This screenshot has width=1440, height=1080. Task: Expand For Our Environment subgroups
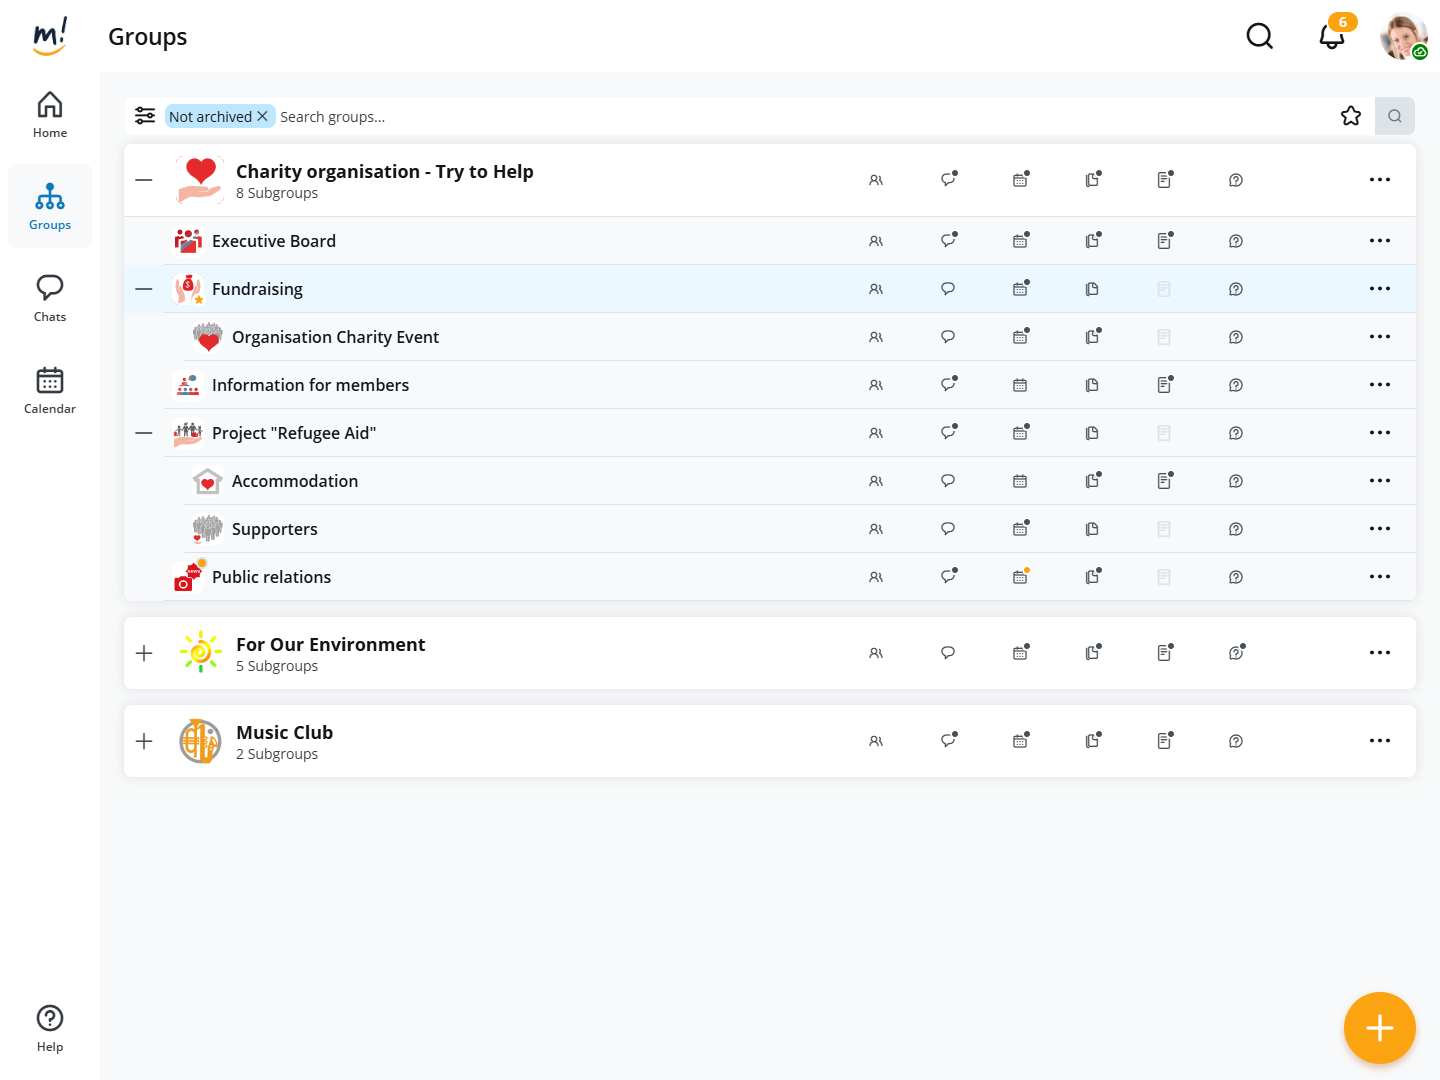point(144,653)
